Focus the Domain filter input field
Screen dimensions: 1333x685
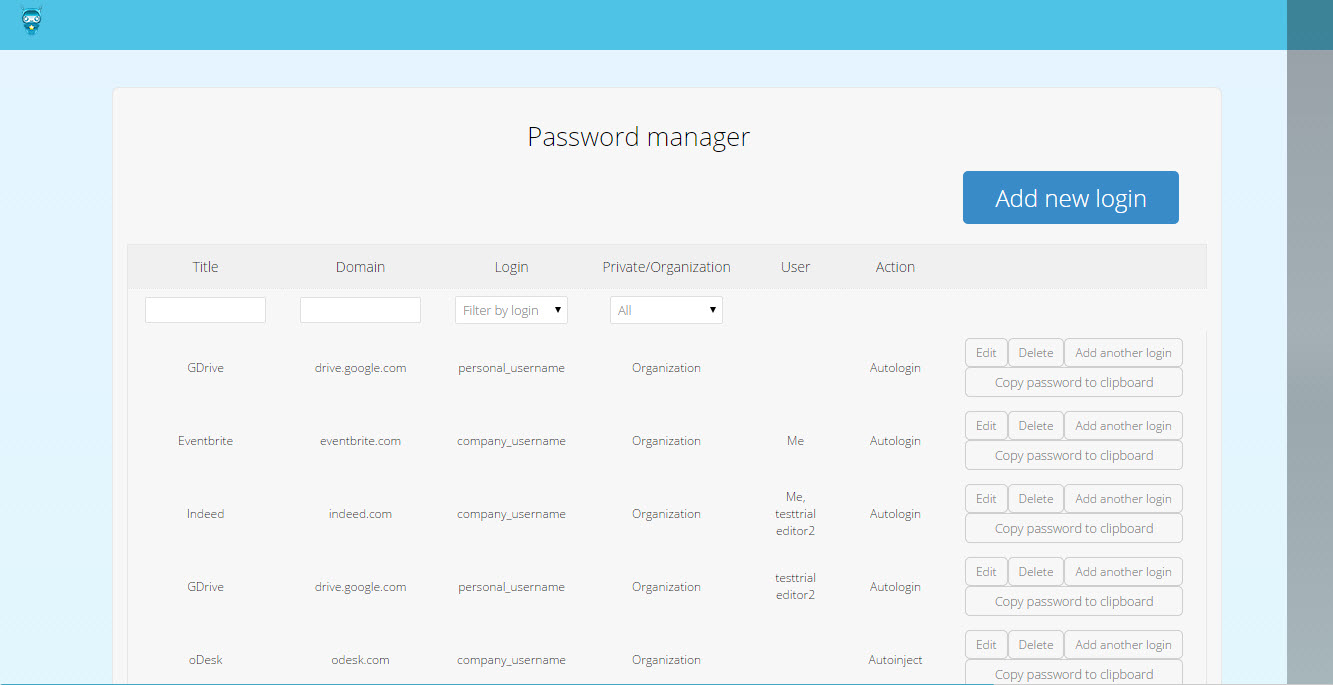360,310
